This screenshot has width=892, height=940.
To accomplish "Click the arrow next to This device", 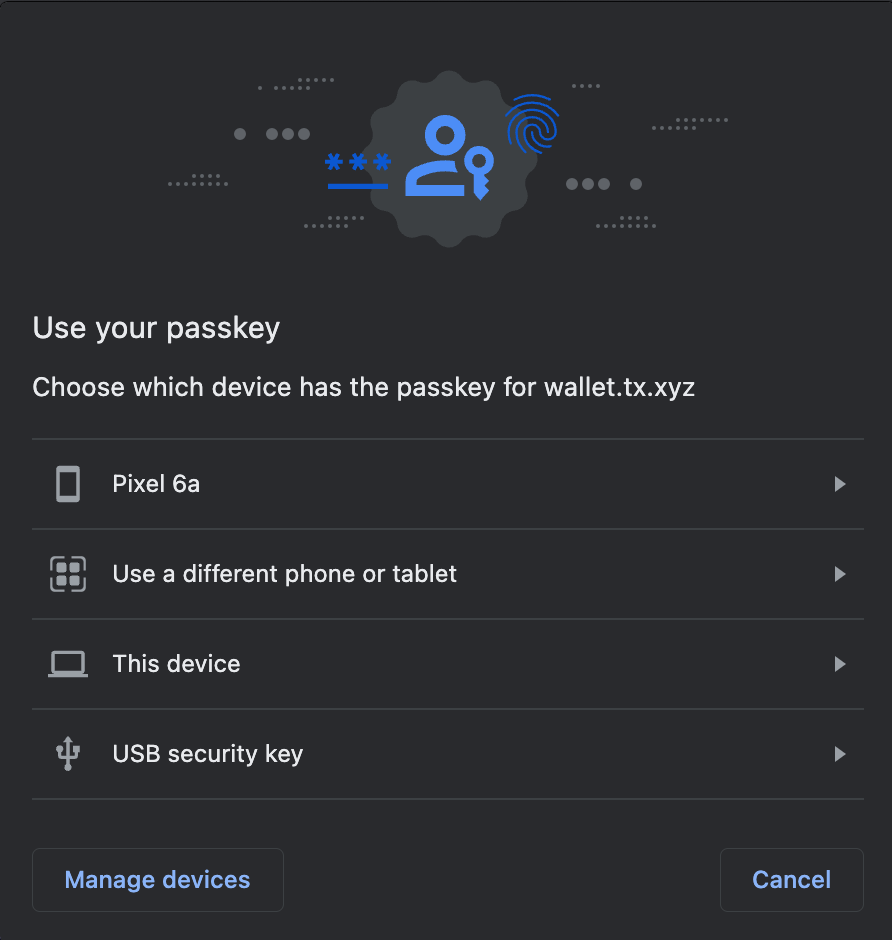I will (x=840, y=663).
